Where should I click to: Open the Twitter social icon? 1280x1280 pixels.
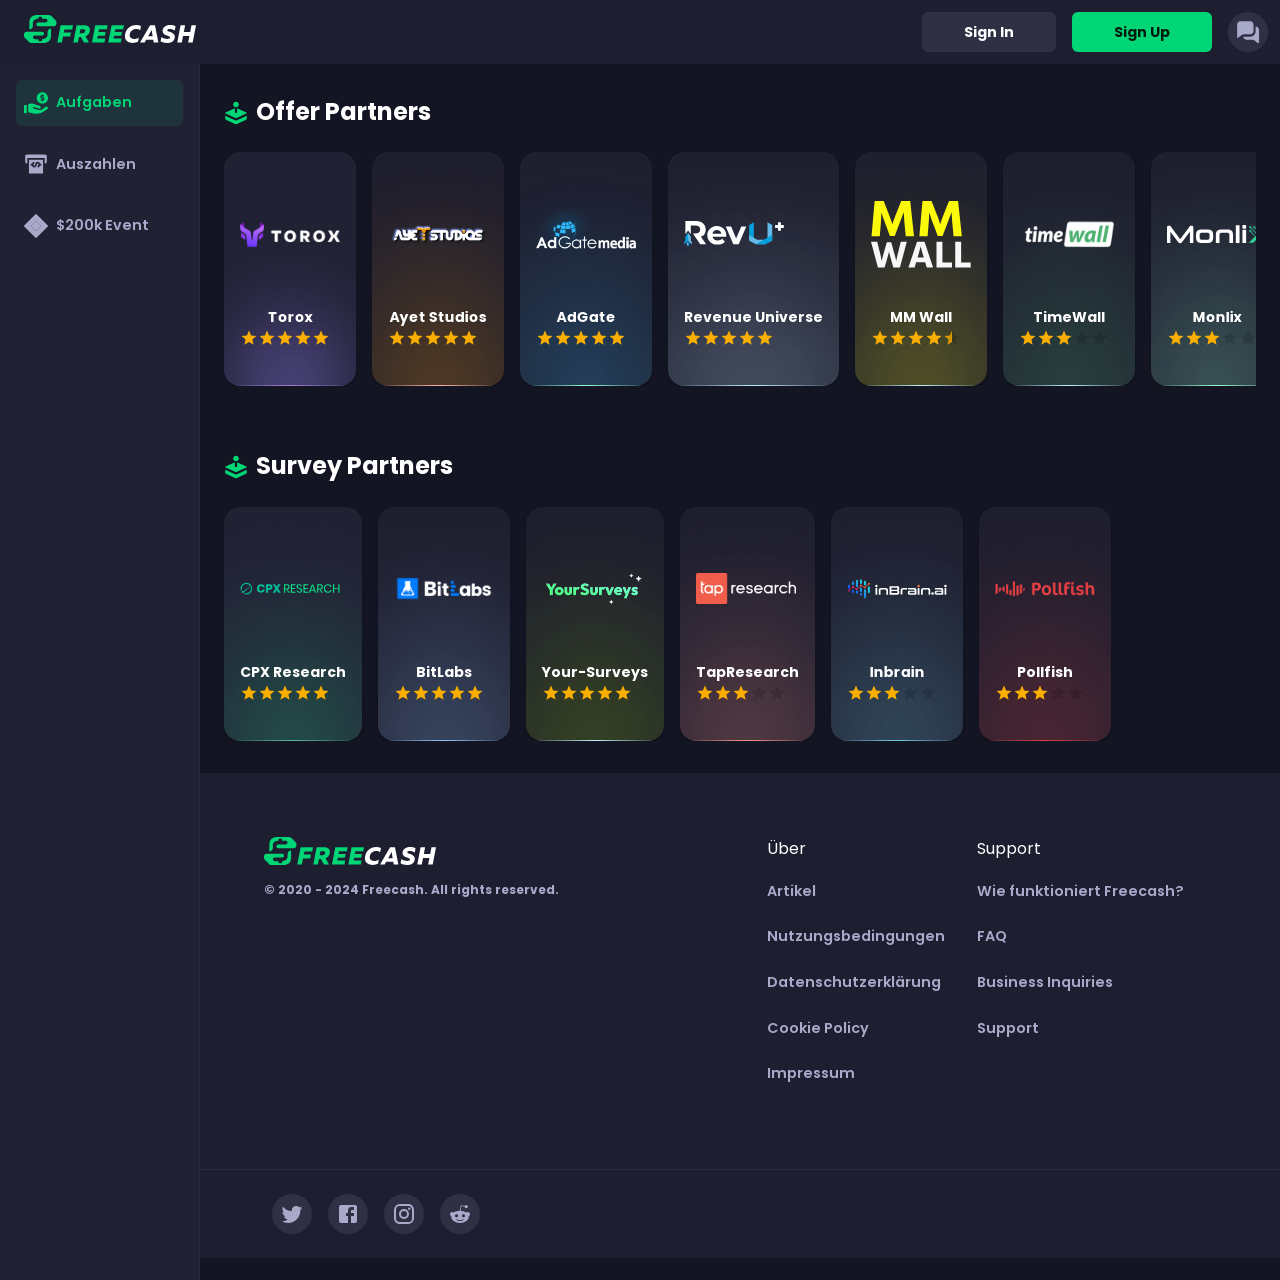click(x=292, y=1214)
